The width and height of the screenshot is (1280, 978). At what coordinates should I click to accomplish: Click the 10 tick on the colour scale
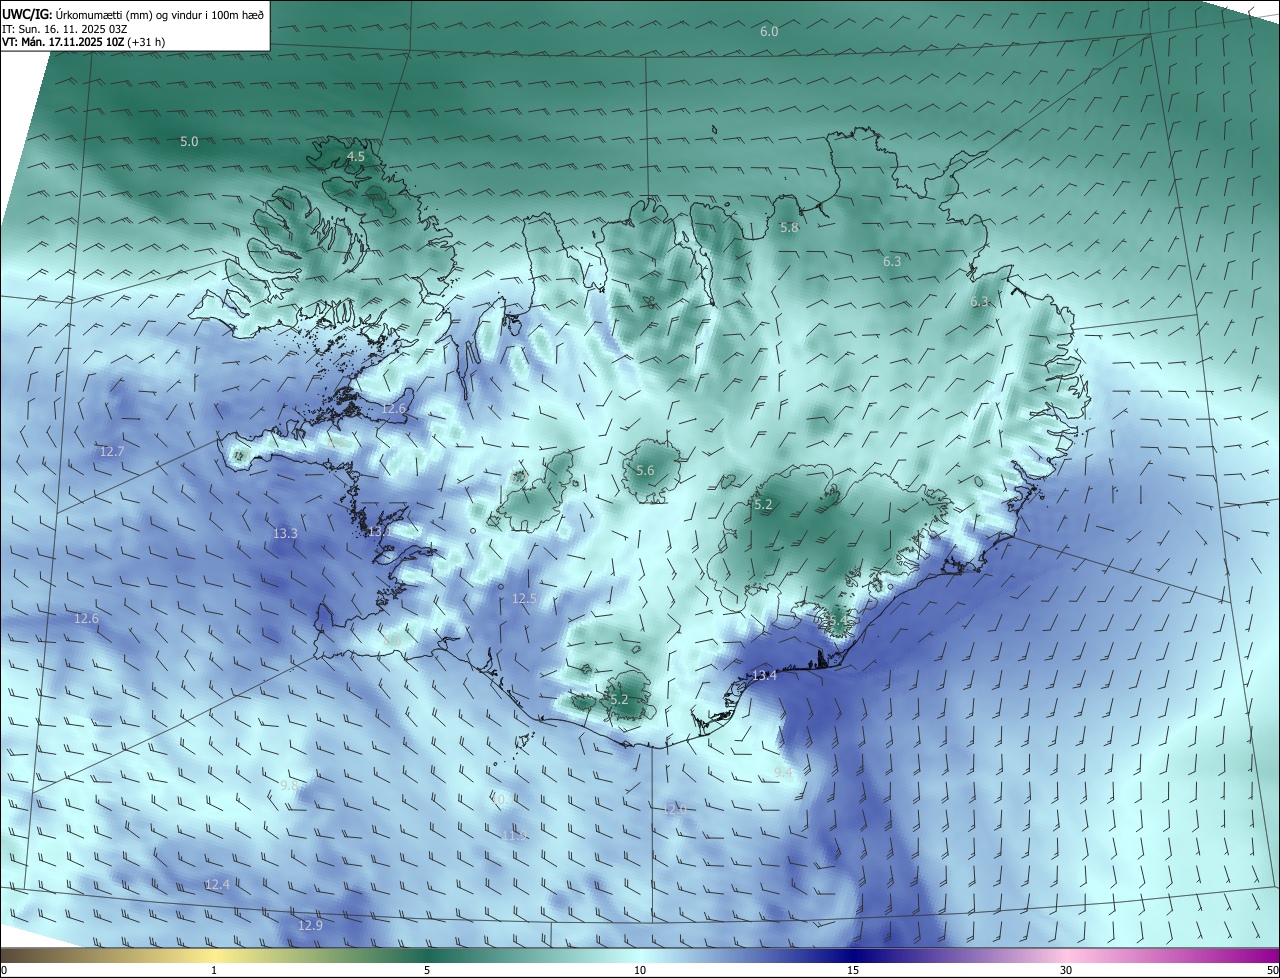pos(640,971)
